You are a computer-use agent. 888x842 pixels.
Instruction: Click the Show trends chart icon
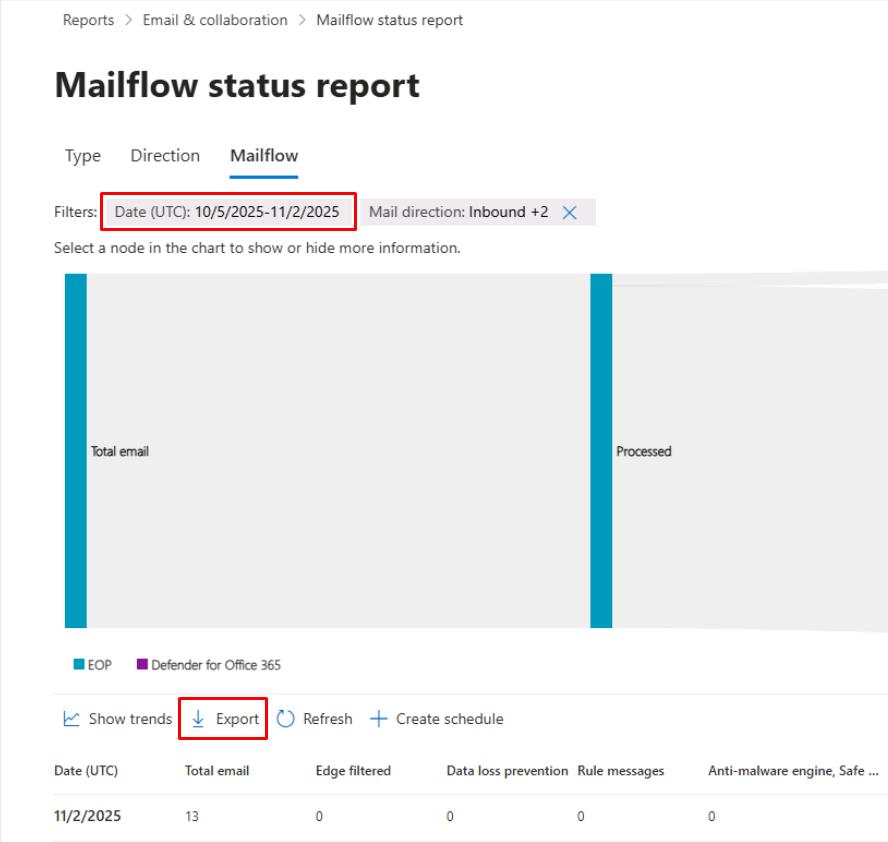71,719
